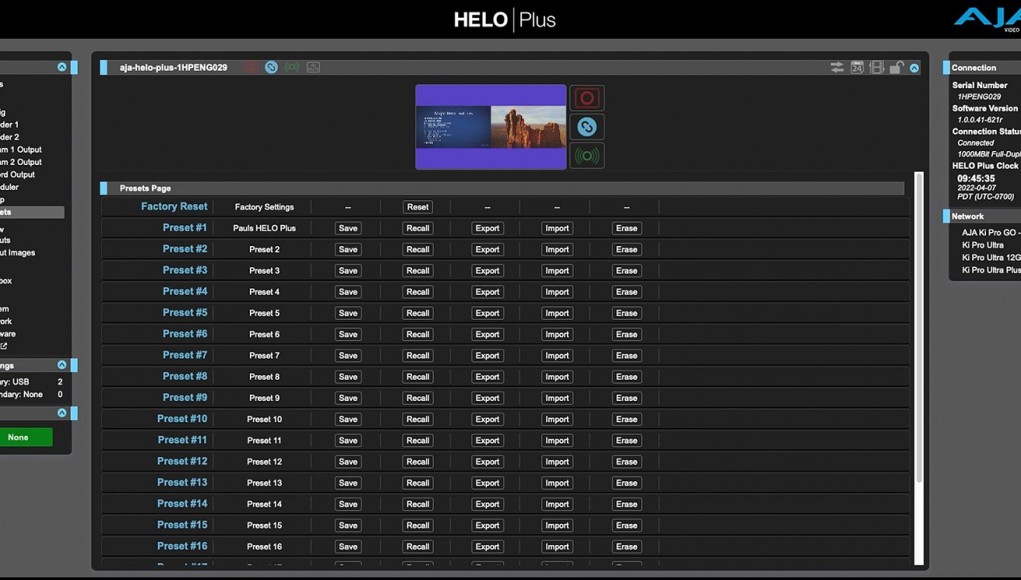
Task: Click small record icon in device title bar
Action: (x=251, y=67)
